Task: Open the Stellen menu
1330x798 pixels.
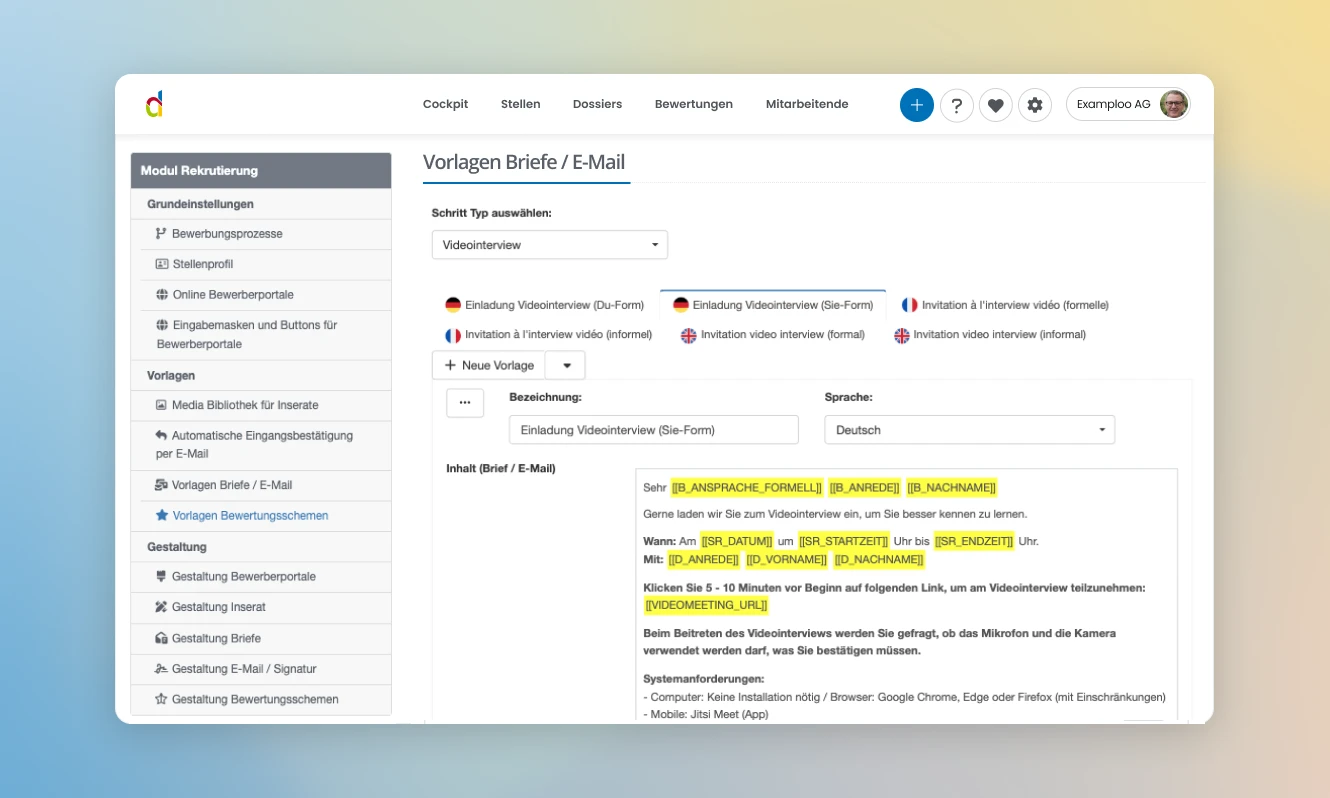Action: (521, 104)
